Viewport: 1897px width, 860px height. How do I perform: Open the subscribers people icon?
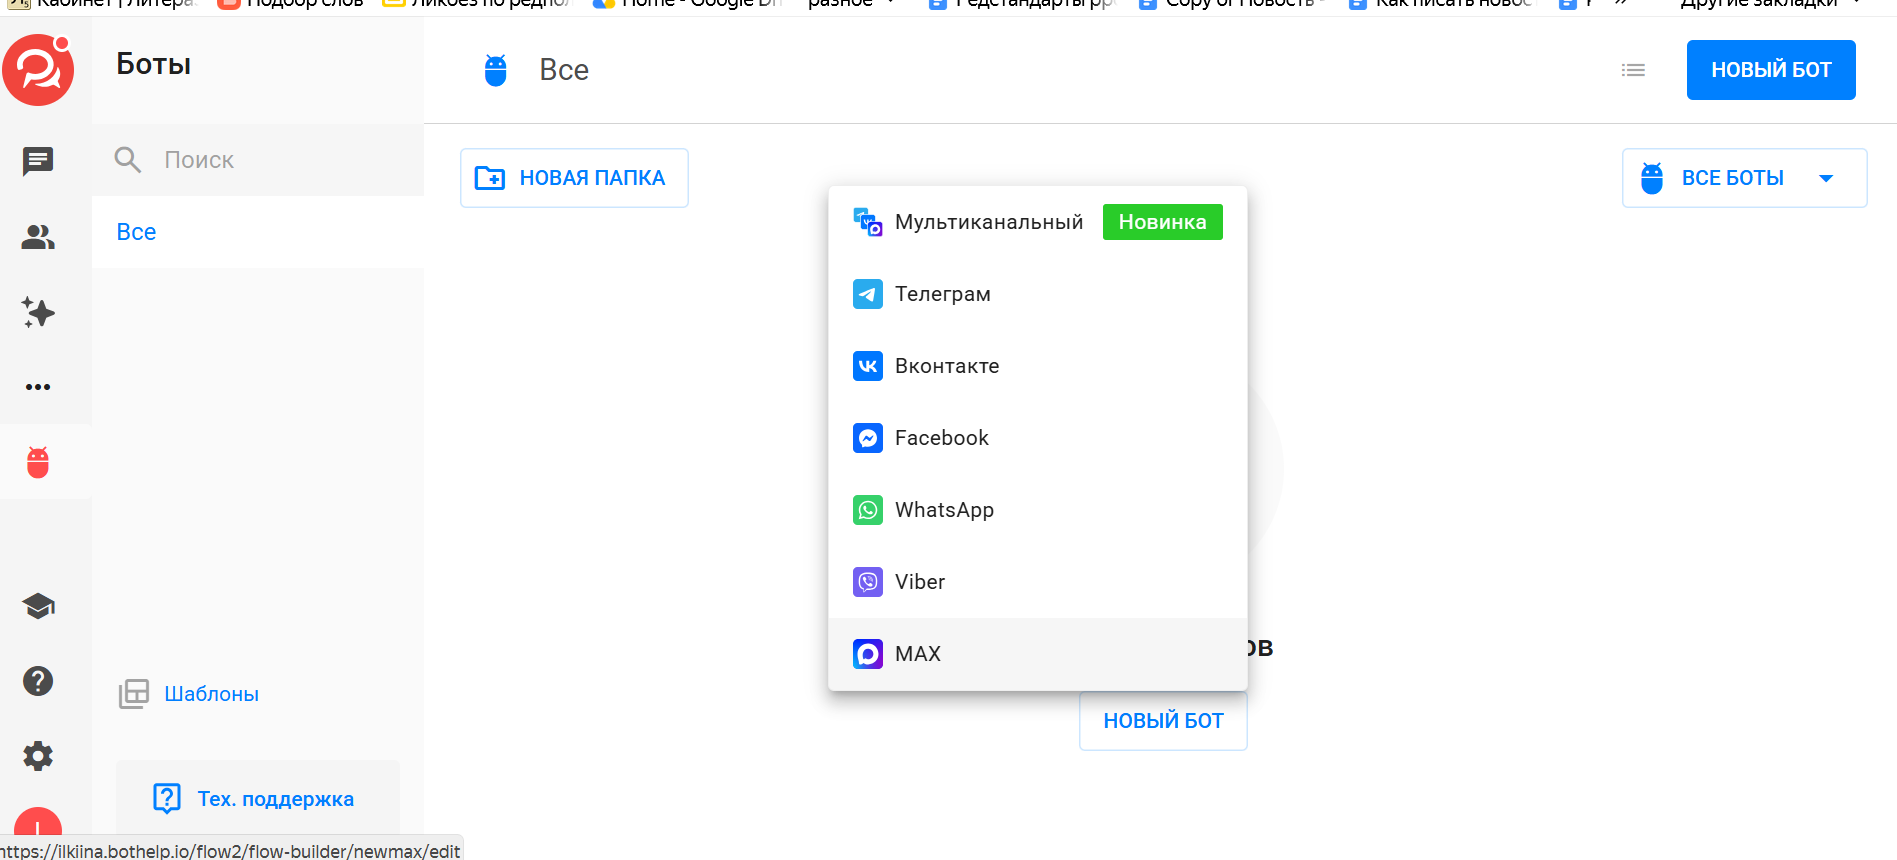[38, 237]
